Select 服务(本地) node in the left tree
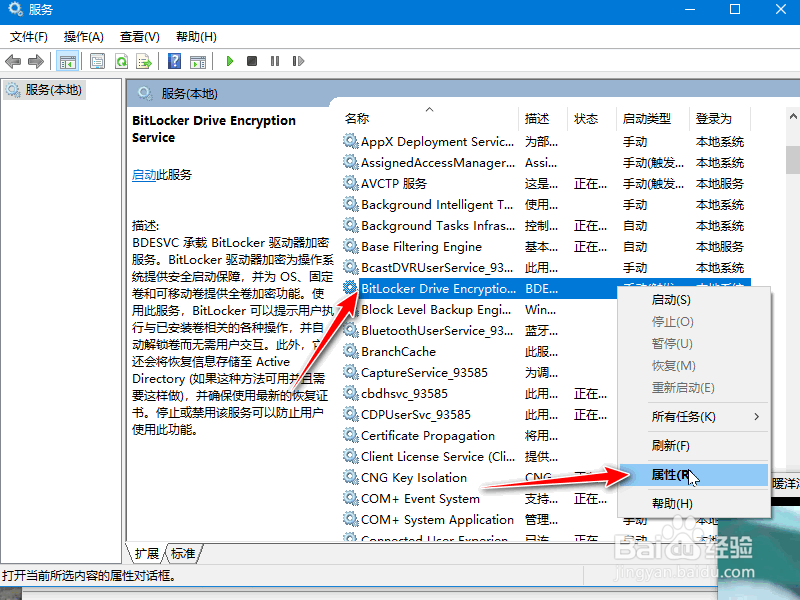Screen dimensions: 800x600 click(44, 90)
